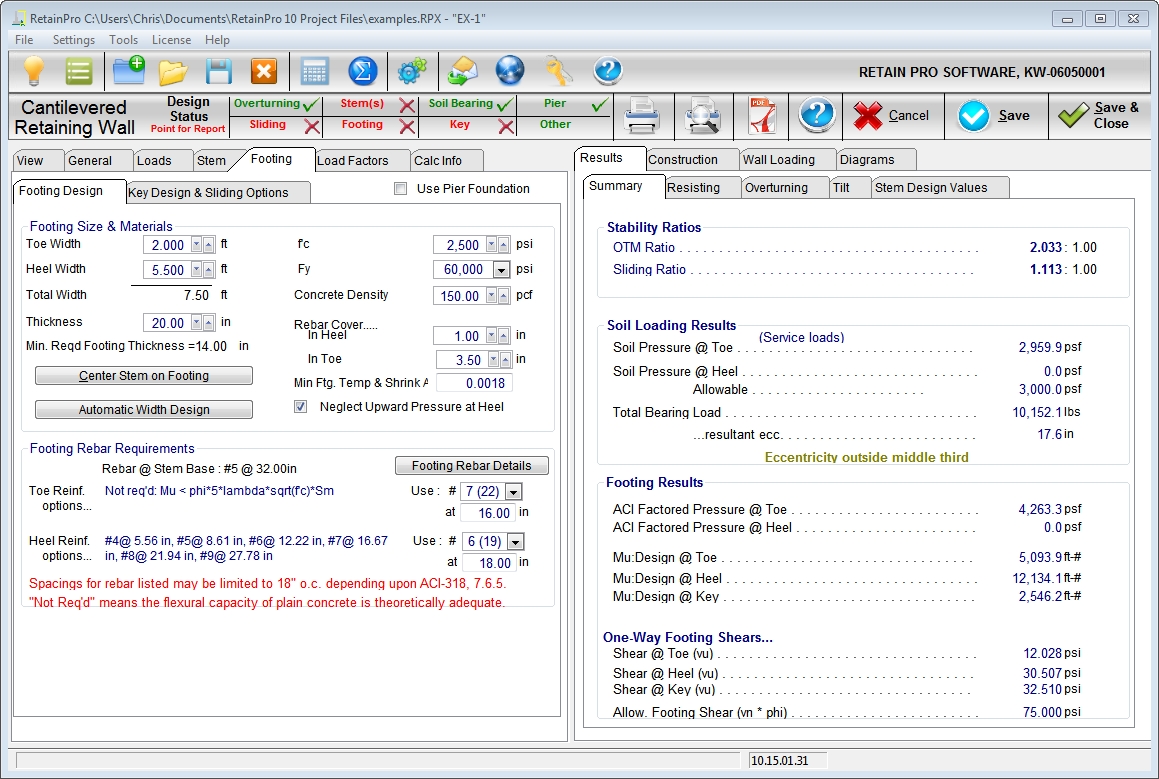
Task: Open the Help menu
Action: coord(217,40)
